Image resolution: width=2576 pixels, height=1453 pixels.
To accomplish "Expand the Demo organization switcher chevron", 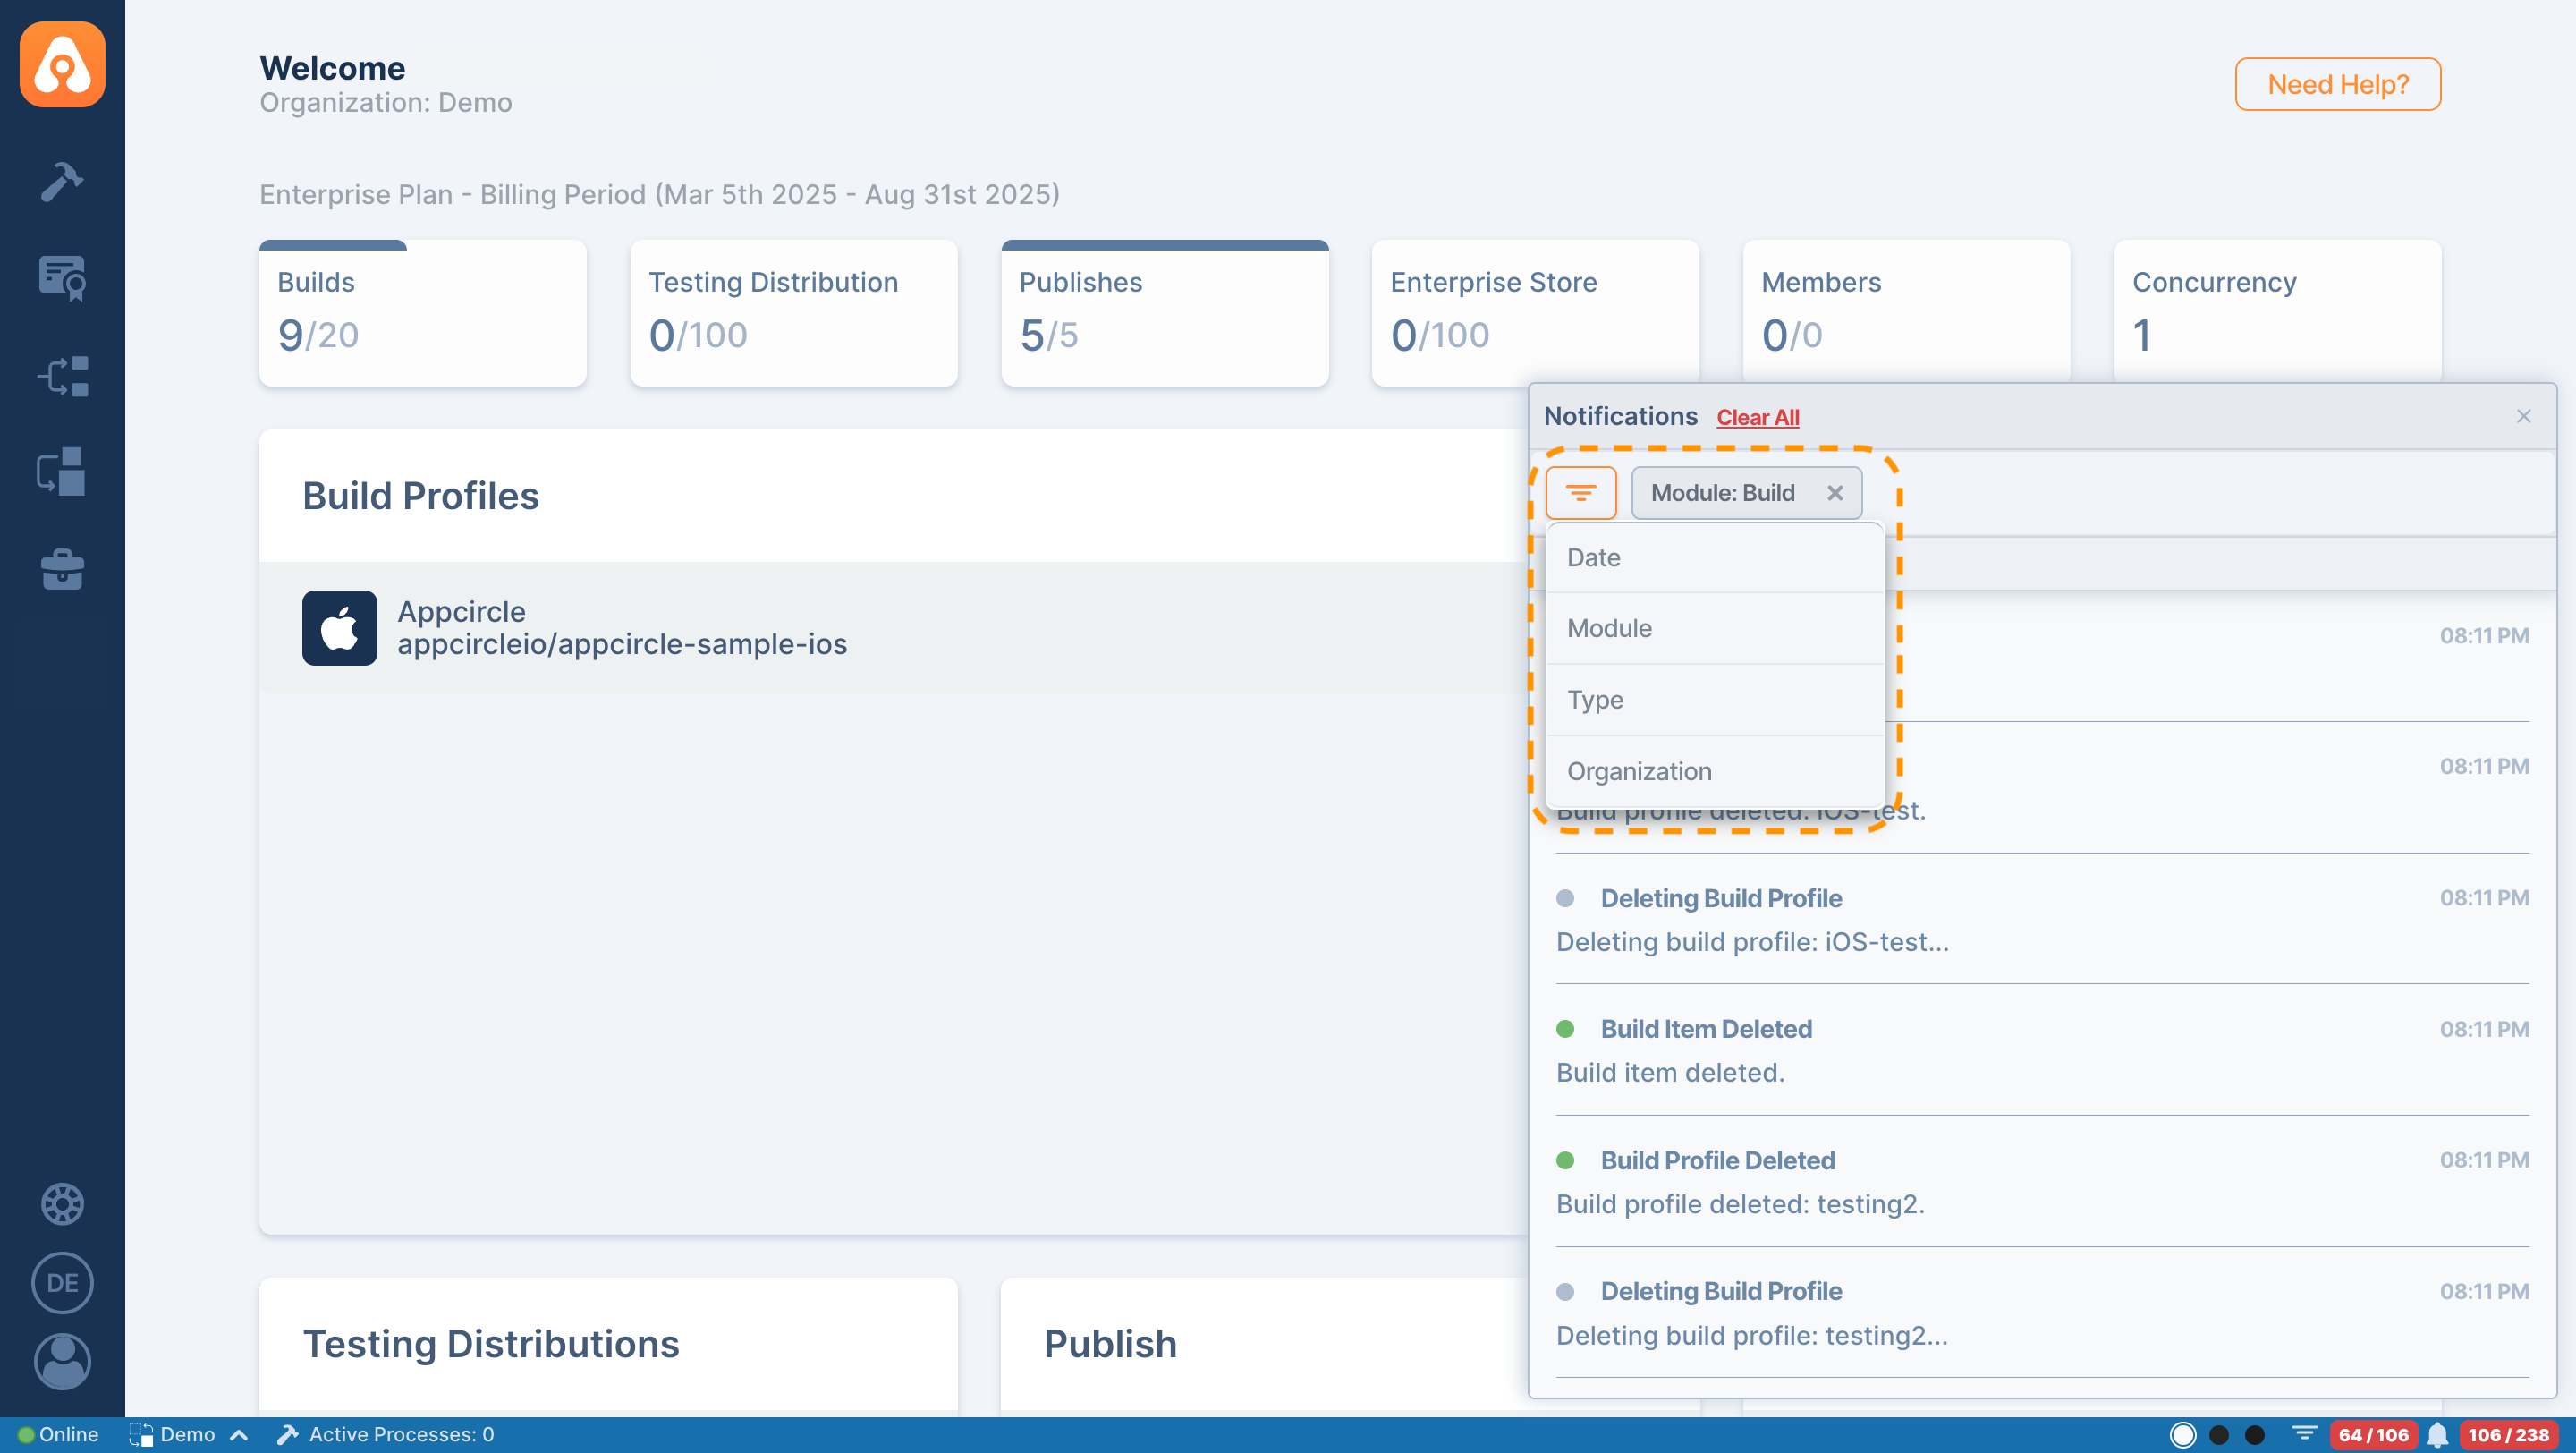I will click(x=238, y=1434).
